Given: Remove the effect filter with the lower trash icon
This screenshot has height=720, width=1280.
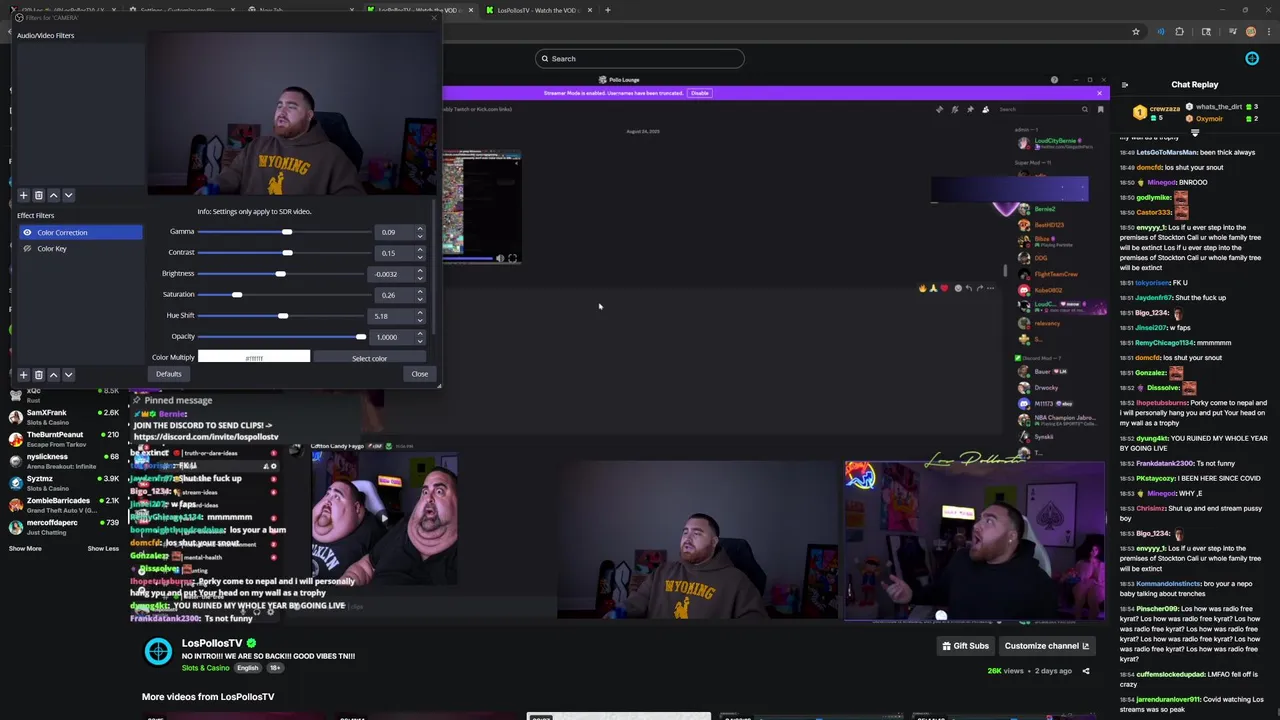Looking at the screenshot, I should (x=38, y=375).
